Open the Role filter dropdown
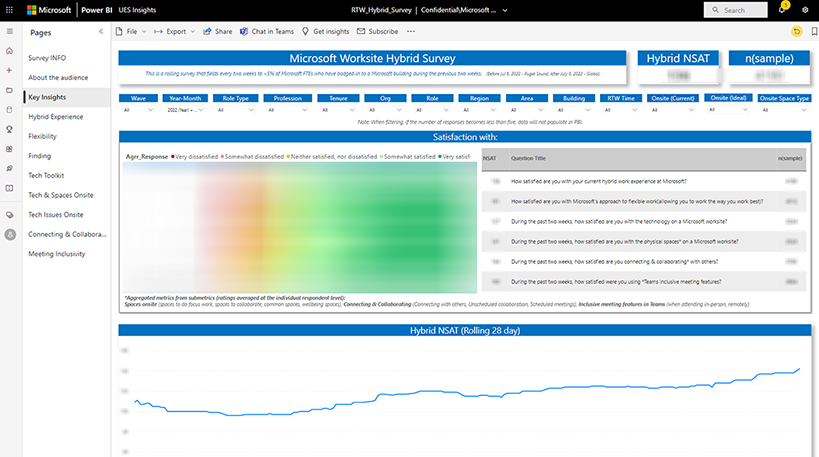Screen dimensions: 819x457 click(432, 110)
